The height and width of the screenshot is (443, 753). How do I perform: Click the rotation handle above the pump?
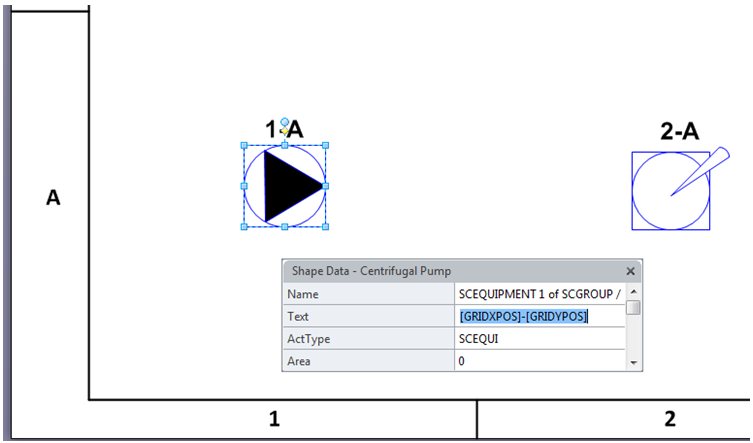tap(285, 122)
